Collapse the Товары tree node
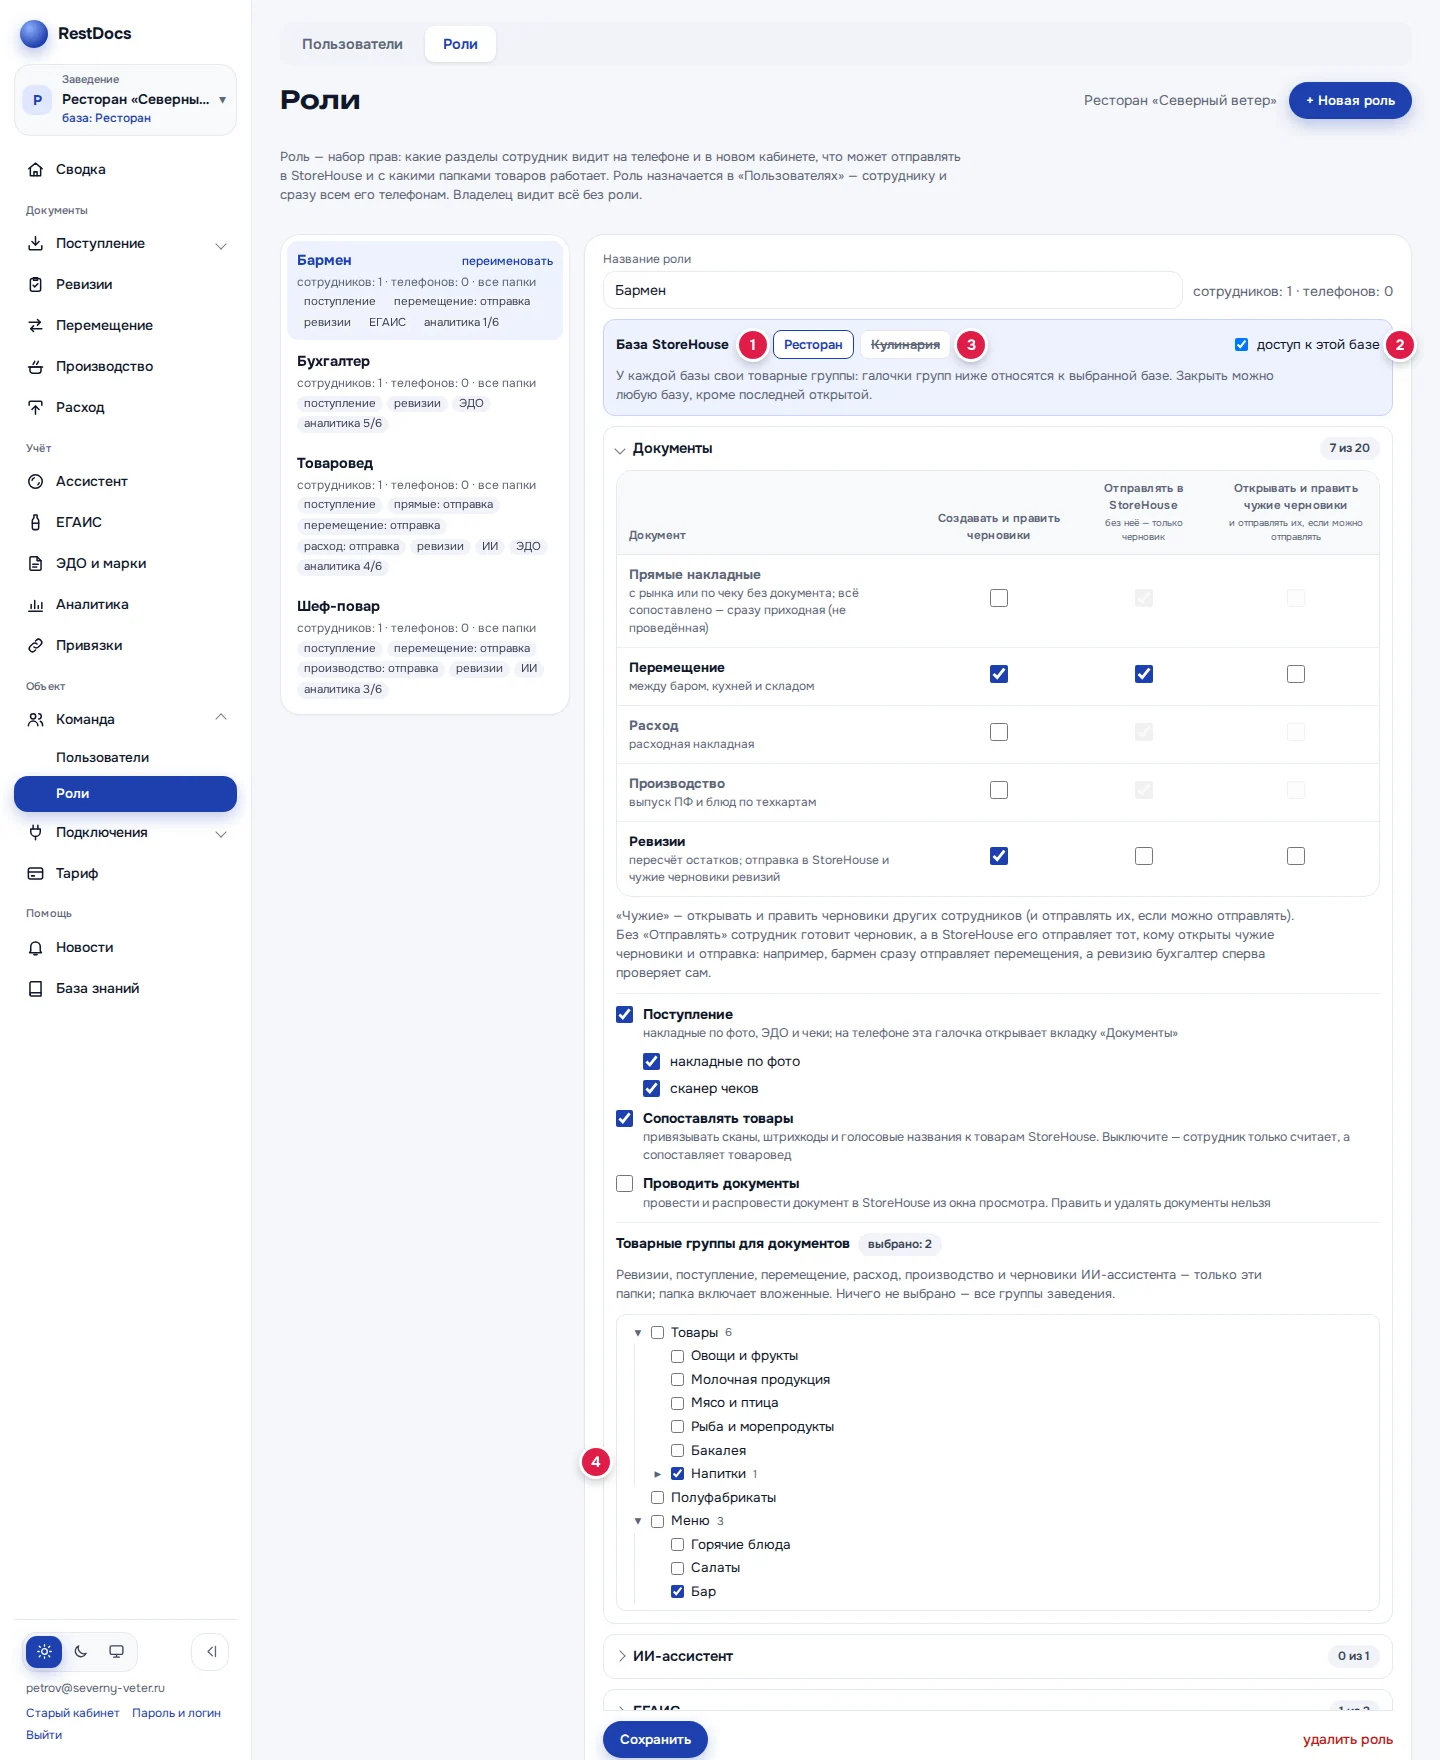Viewport: 1440px width, 1760px height. click(638, 1333)
